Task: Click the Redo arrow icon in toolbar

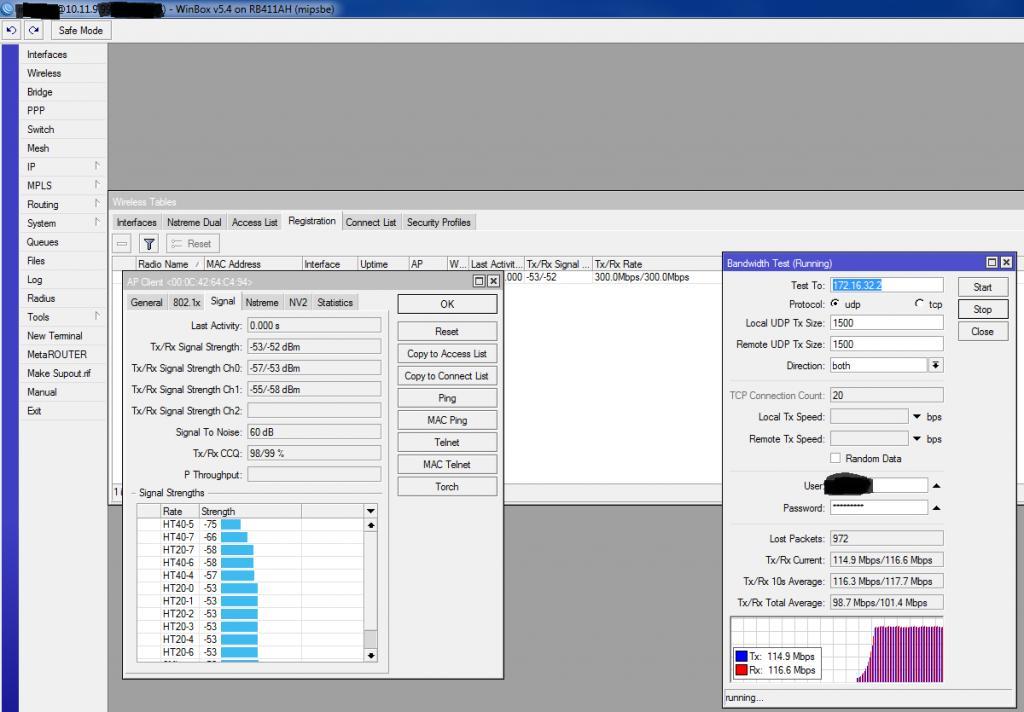Action: pyautogui.click(x=33, y=30)
